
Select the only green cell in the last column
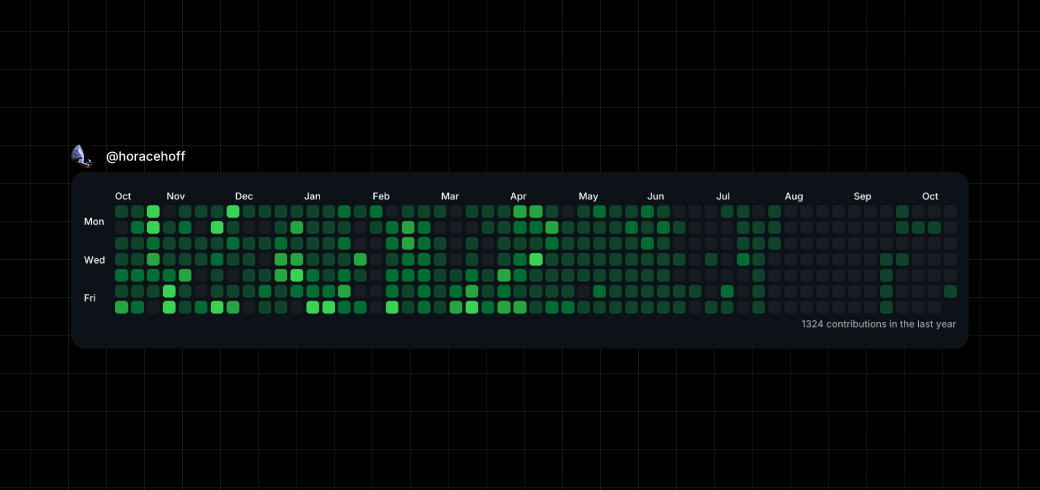pyautogui.click(x=950, y=292)
